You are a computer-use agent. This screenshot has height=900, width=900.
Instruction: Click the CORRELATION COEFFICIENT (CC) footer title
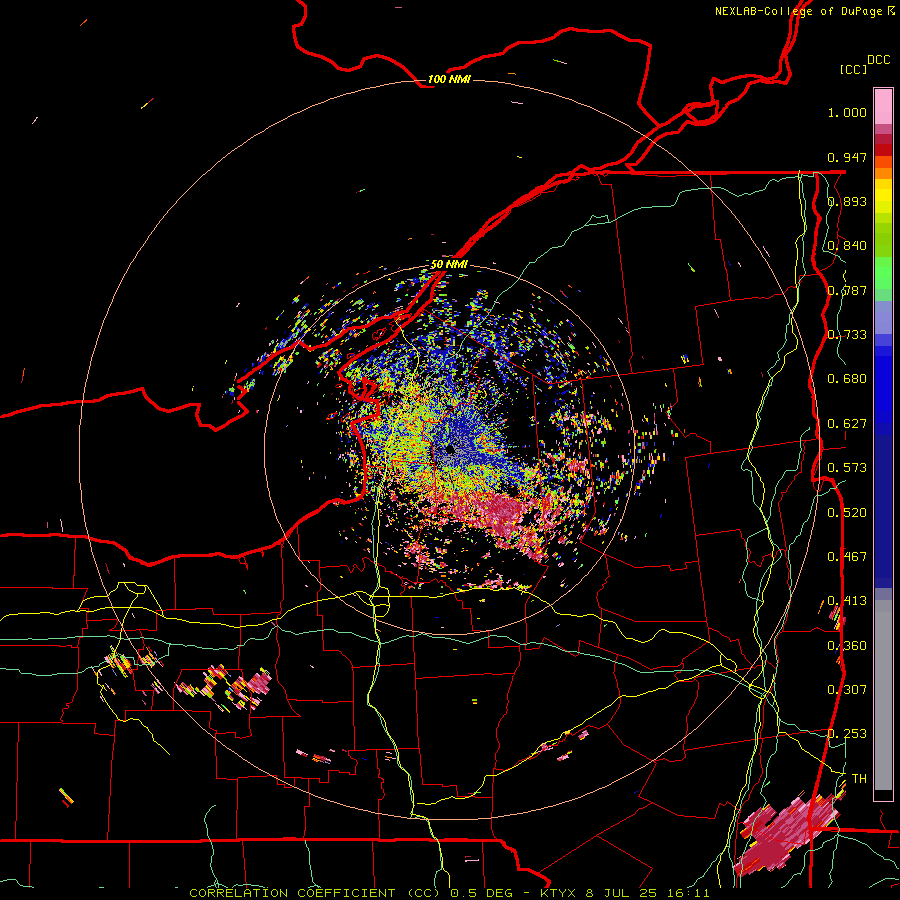317,893
